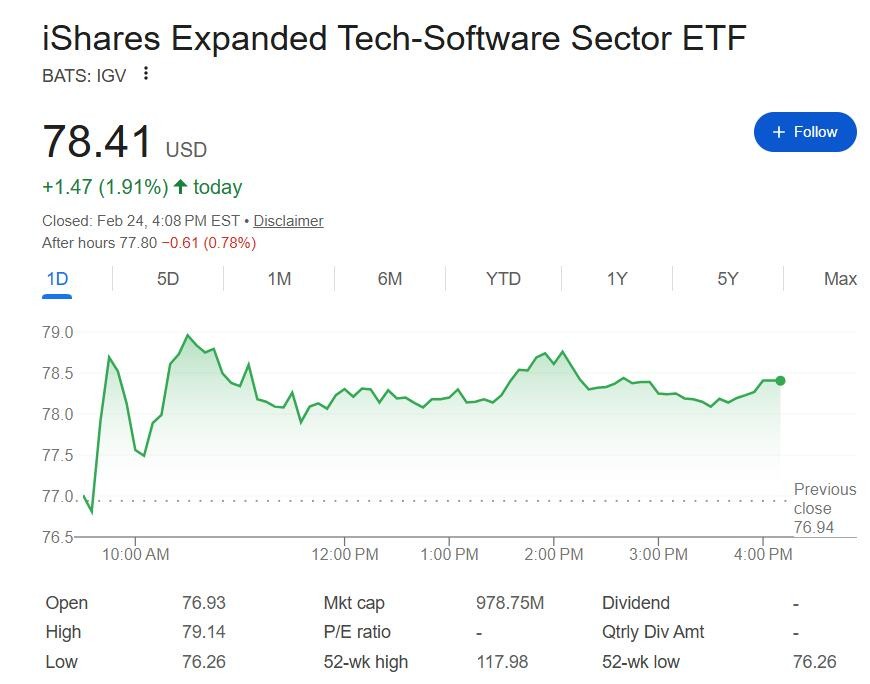The height and width of the screenshot is (684, 870).
Task: Open the three-dot more options menu
Action: click(146, 73)
